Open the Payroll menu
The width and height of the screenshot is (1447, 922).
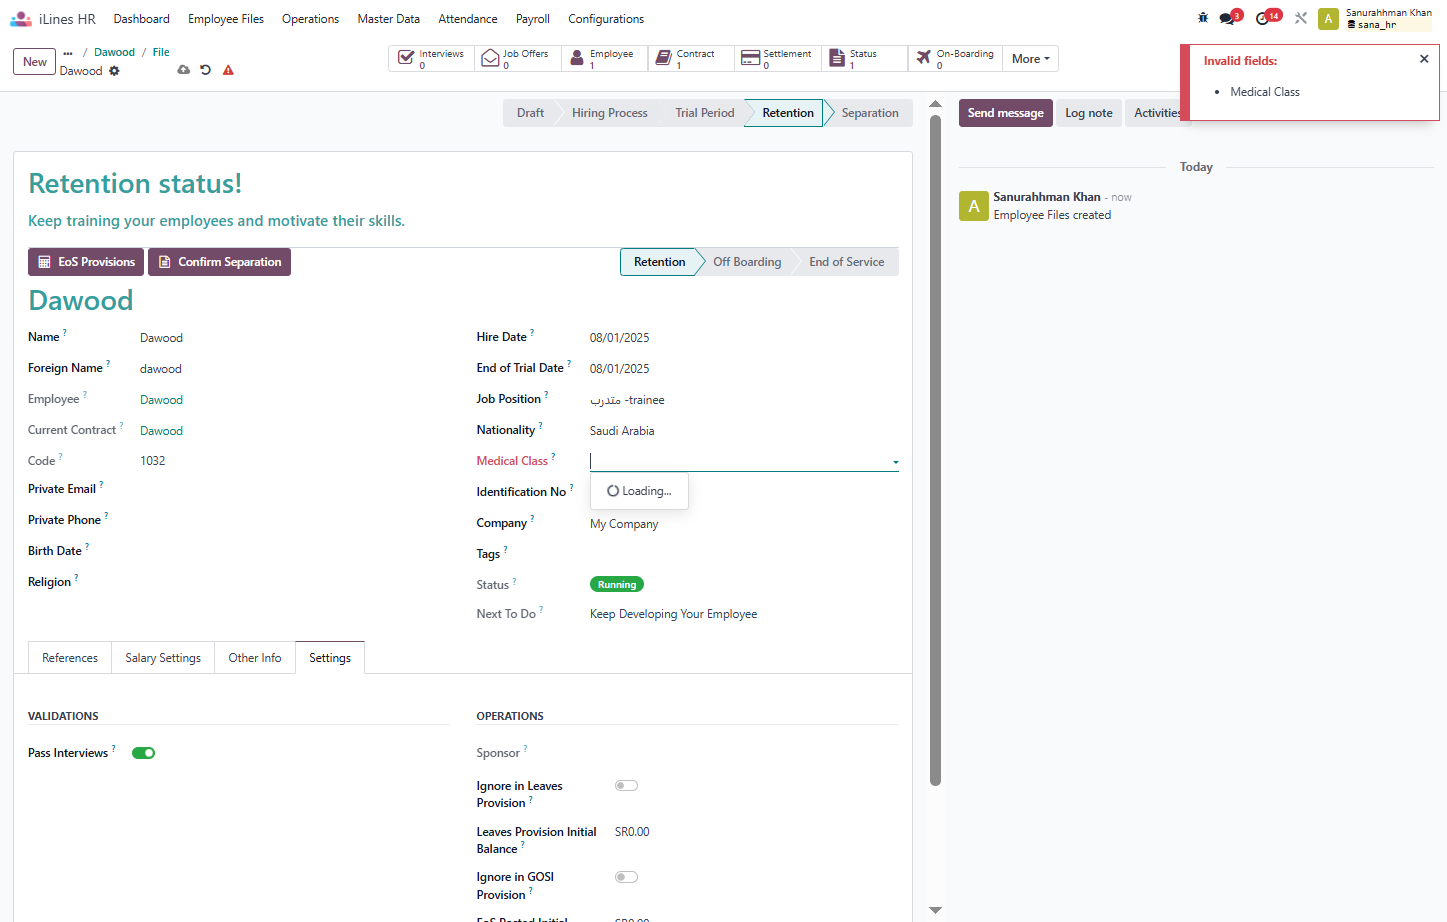coord(533,19)
